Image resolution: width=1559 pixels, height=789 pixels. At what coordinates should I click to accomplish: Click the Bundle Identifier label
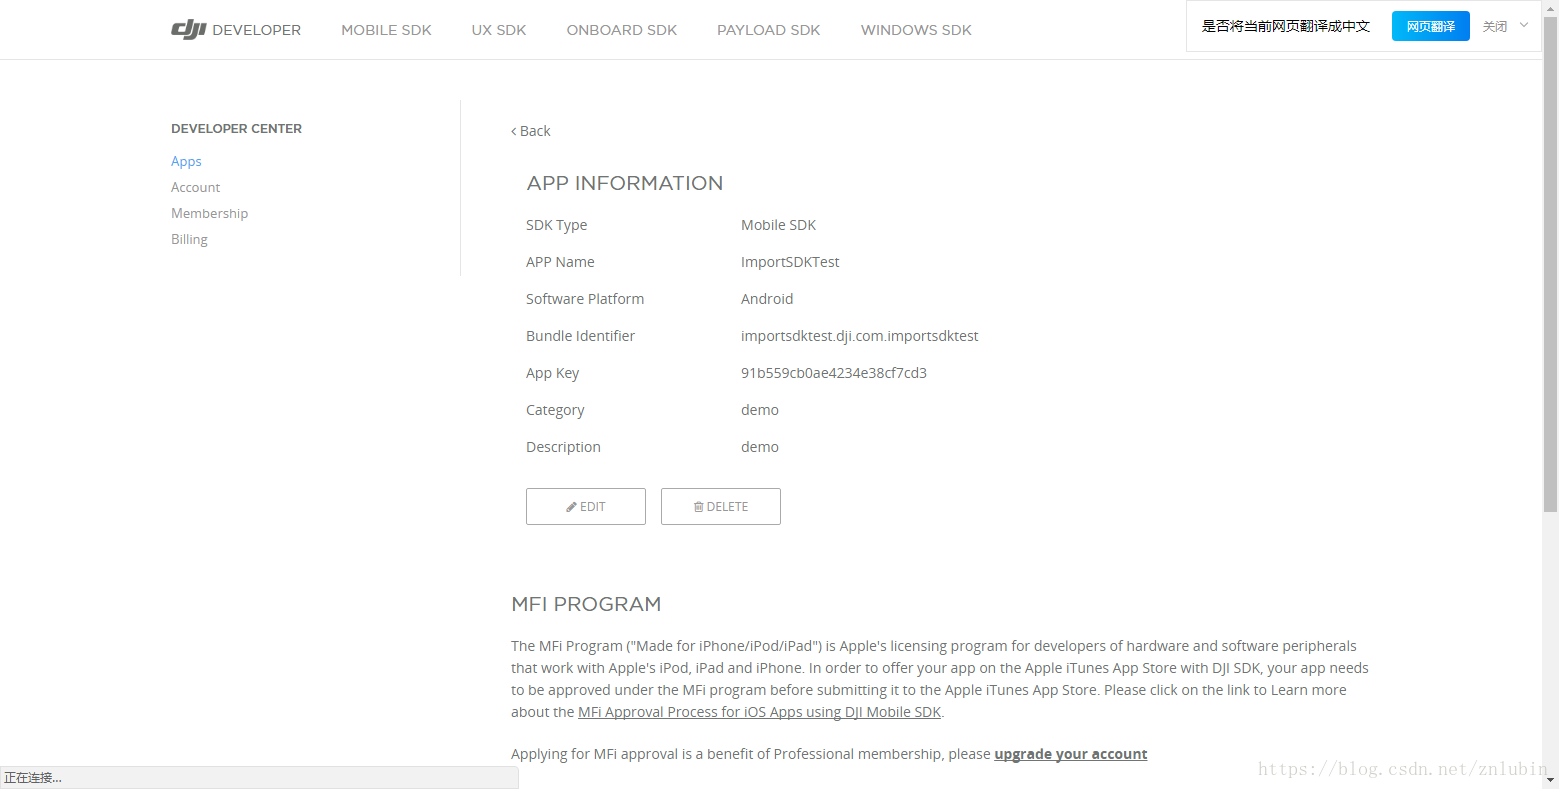coord(580,336)
